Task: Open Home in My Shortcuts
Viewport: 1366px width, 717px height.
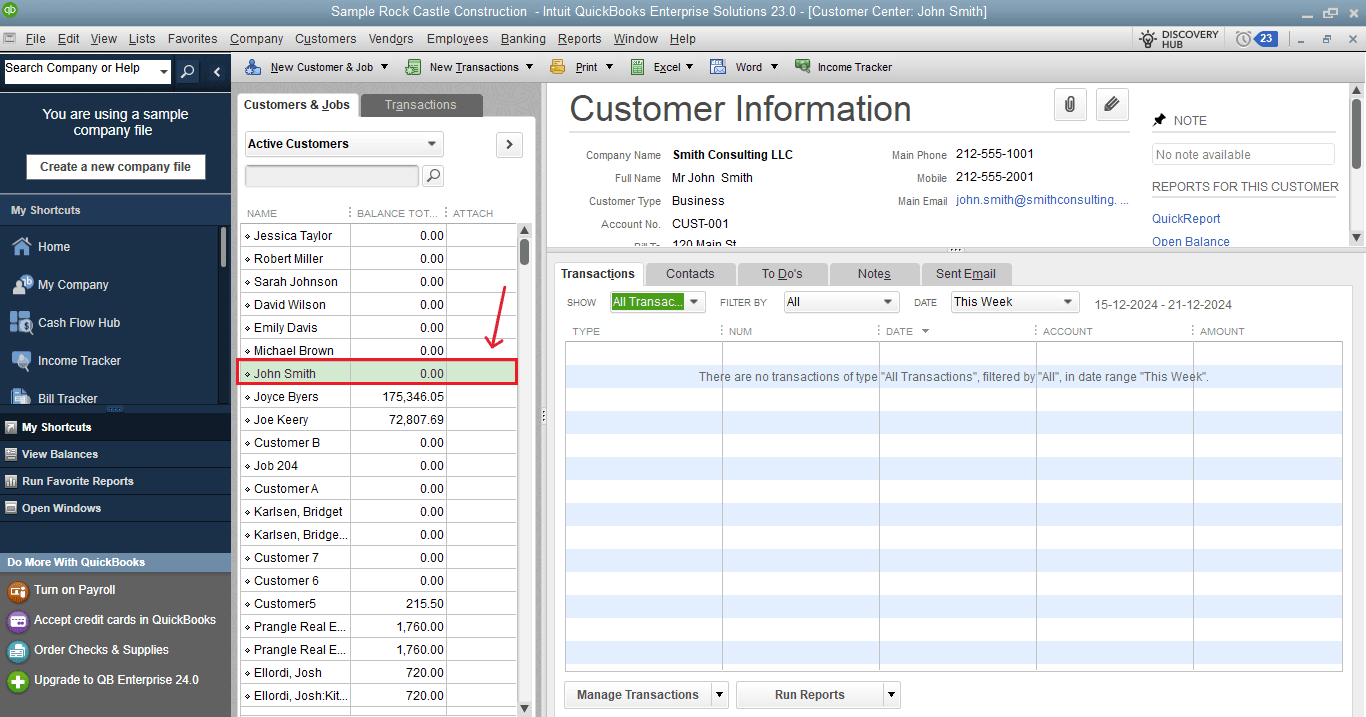Action: 54,247
